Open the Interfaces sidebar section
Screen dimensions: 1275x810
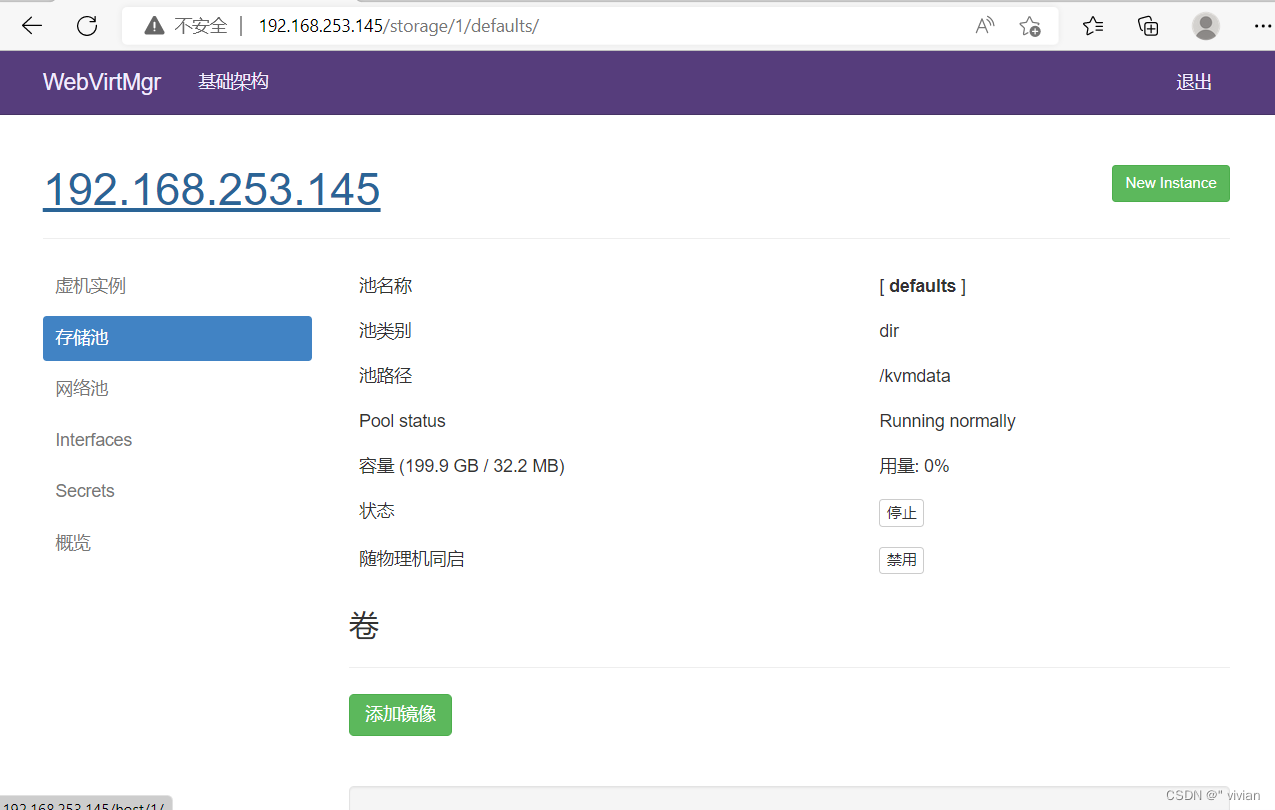[x=178, y=440]
